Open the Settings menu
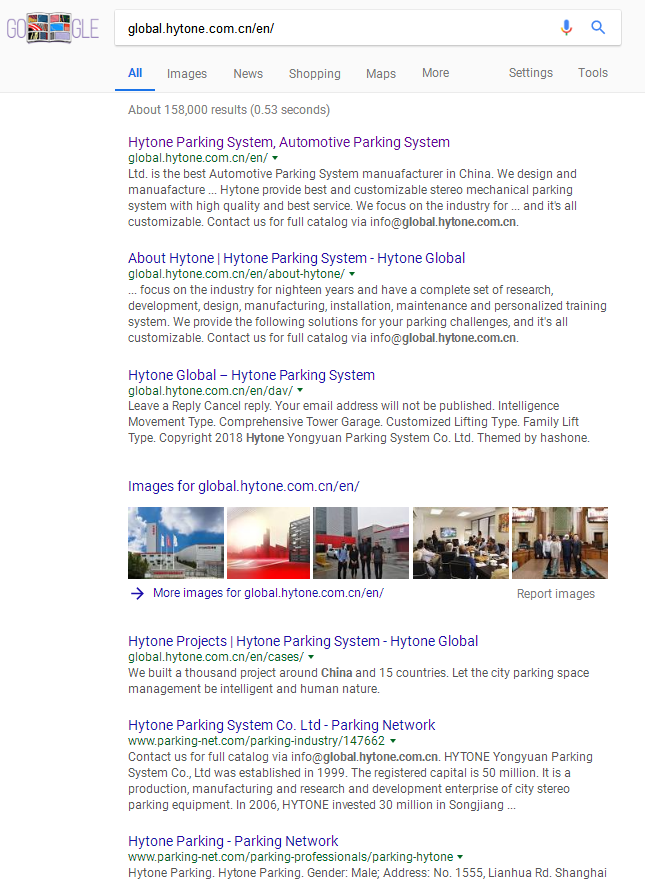Viewport: 645px width, 882px height. [x=530, y=73]
